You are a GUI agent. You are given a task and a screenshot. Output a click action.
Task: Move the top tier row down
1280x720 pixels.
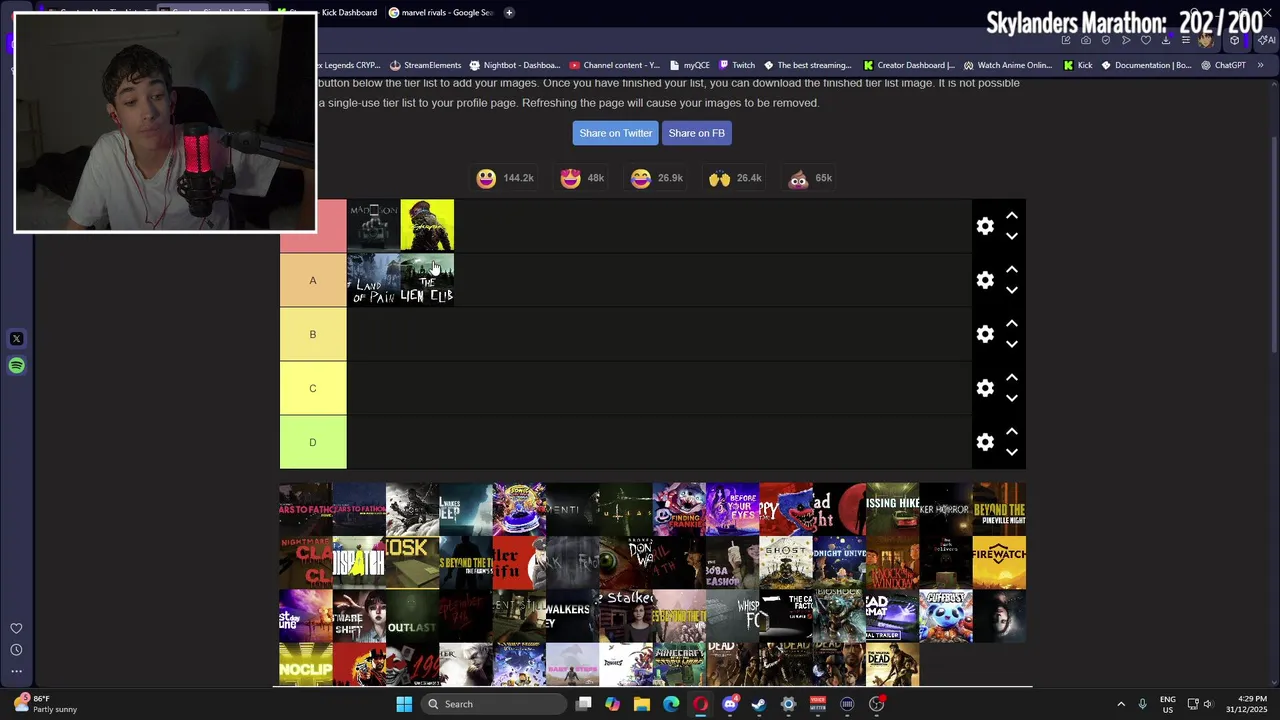[x=1012, y=237]
